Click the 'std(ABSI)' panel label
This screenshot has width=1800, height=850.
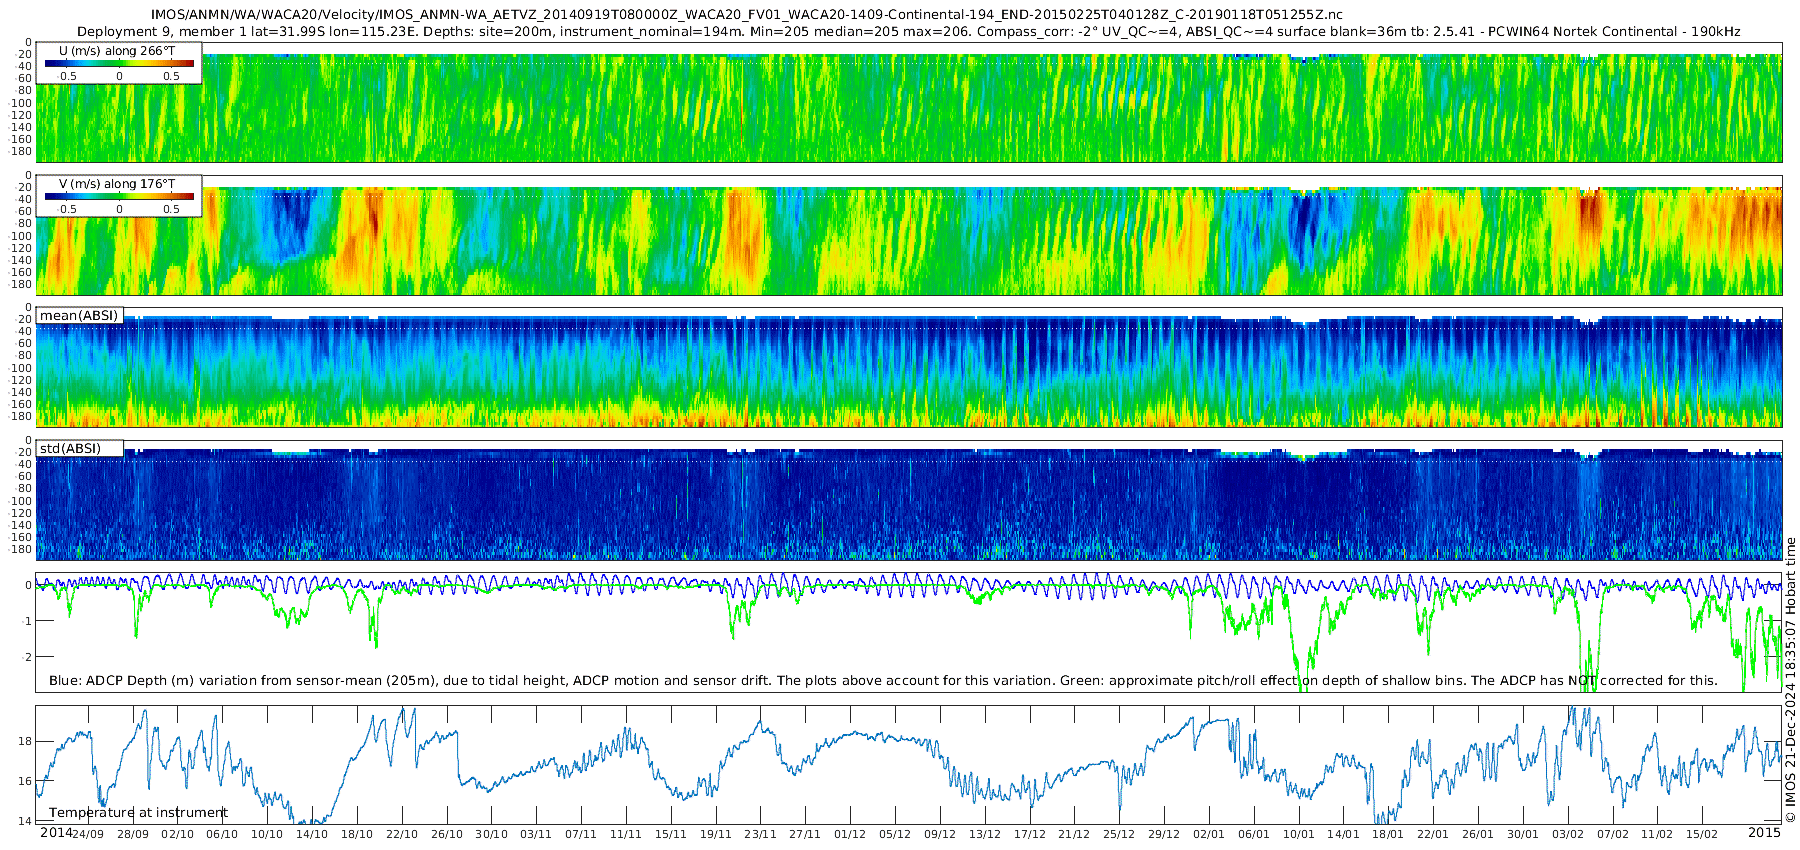pyautogui.click(x=70, y=449)
